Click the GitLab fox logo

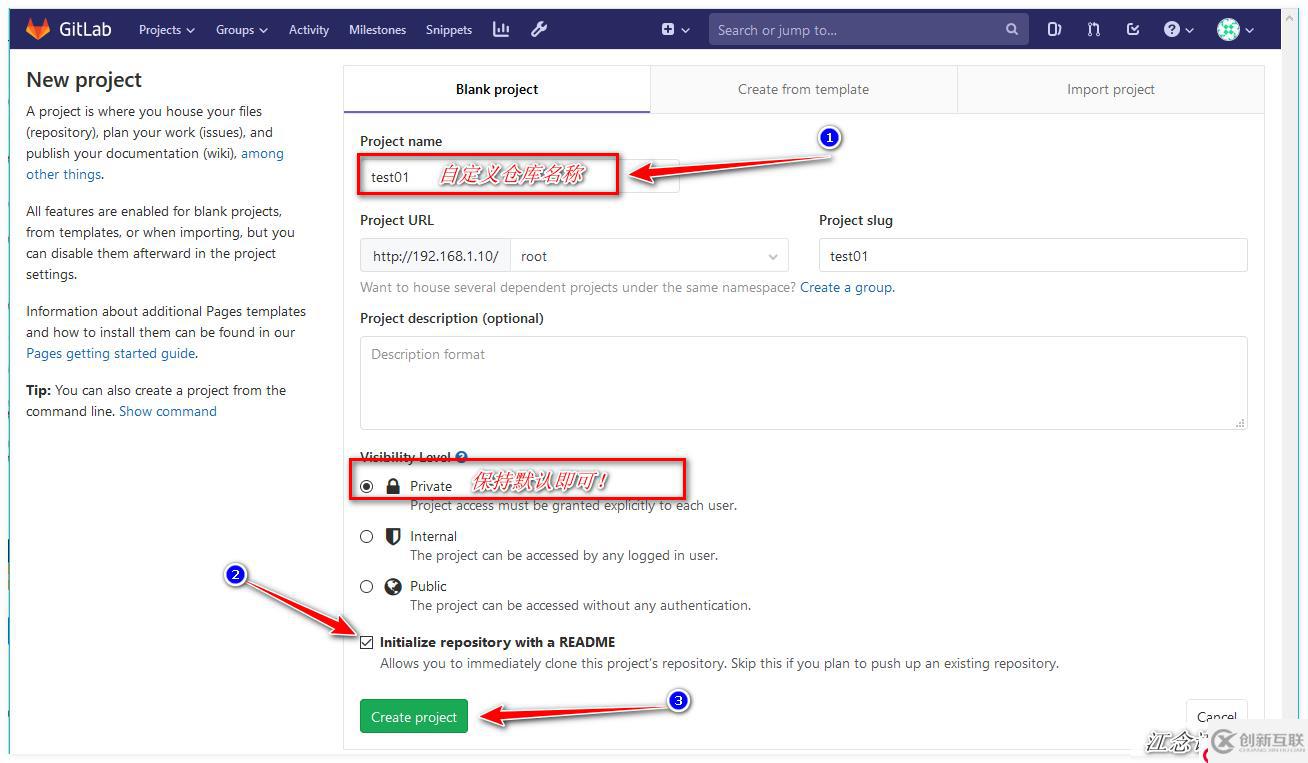[x=38, y=29]
